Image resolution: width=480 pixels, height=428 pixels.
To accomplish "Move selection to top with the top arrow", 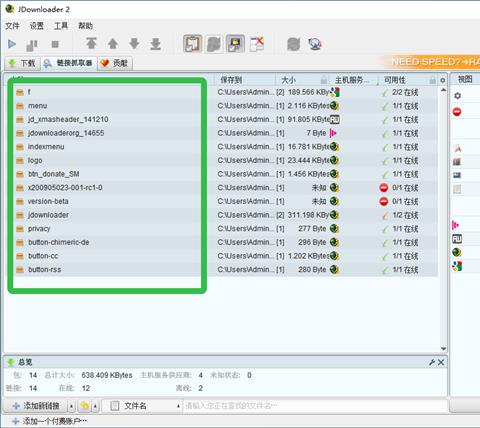I will pos(91,44).
